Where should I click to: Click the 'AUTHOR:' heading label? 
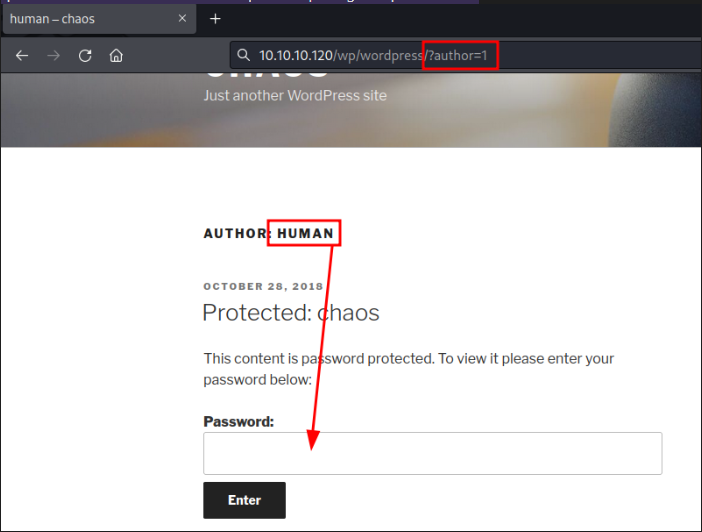(237, 234)
